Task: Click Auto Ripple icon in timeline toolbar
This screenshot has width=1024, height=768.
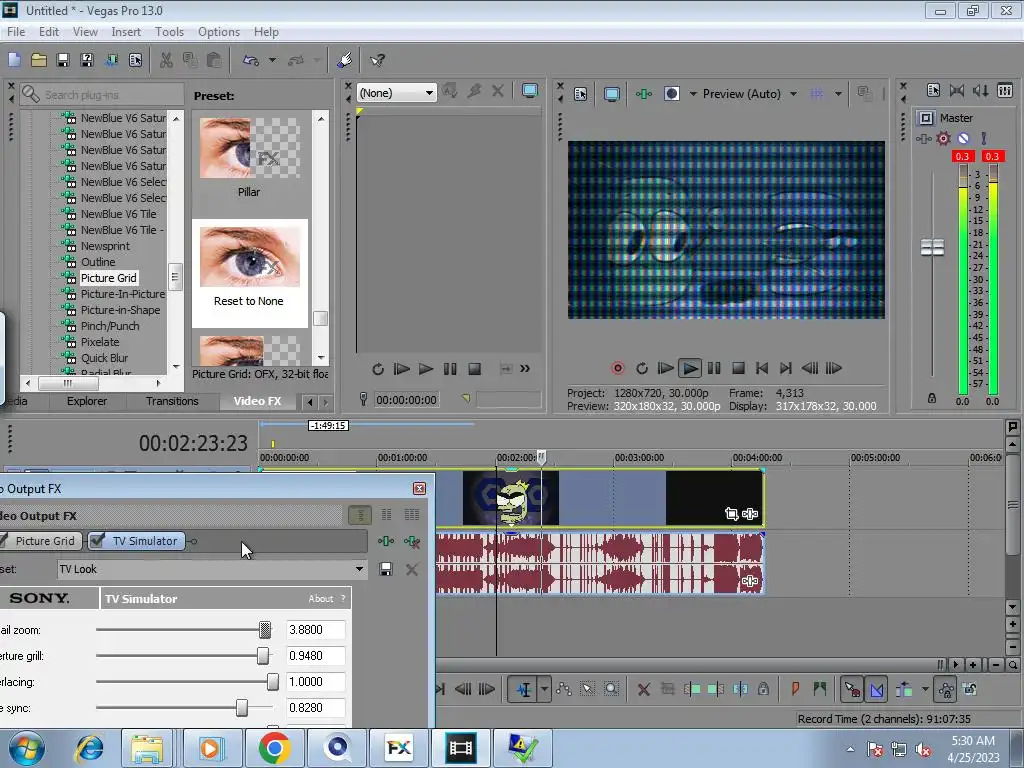Action: (904, 689)
